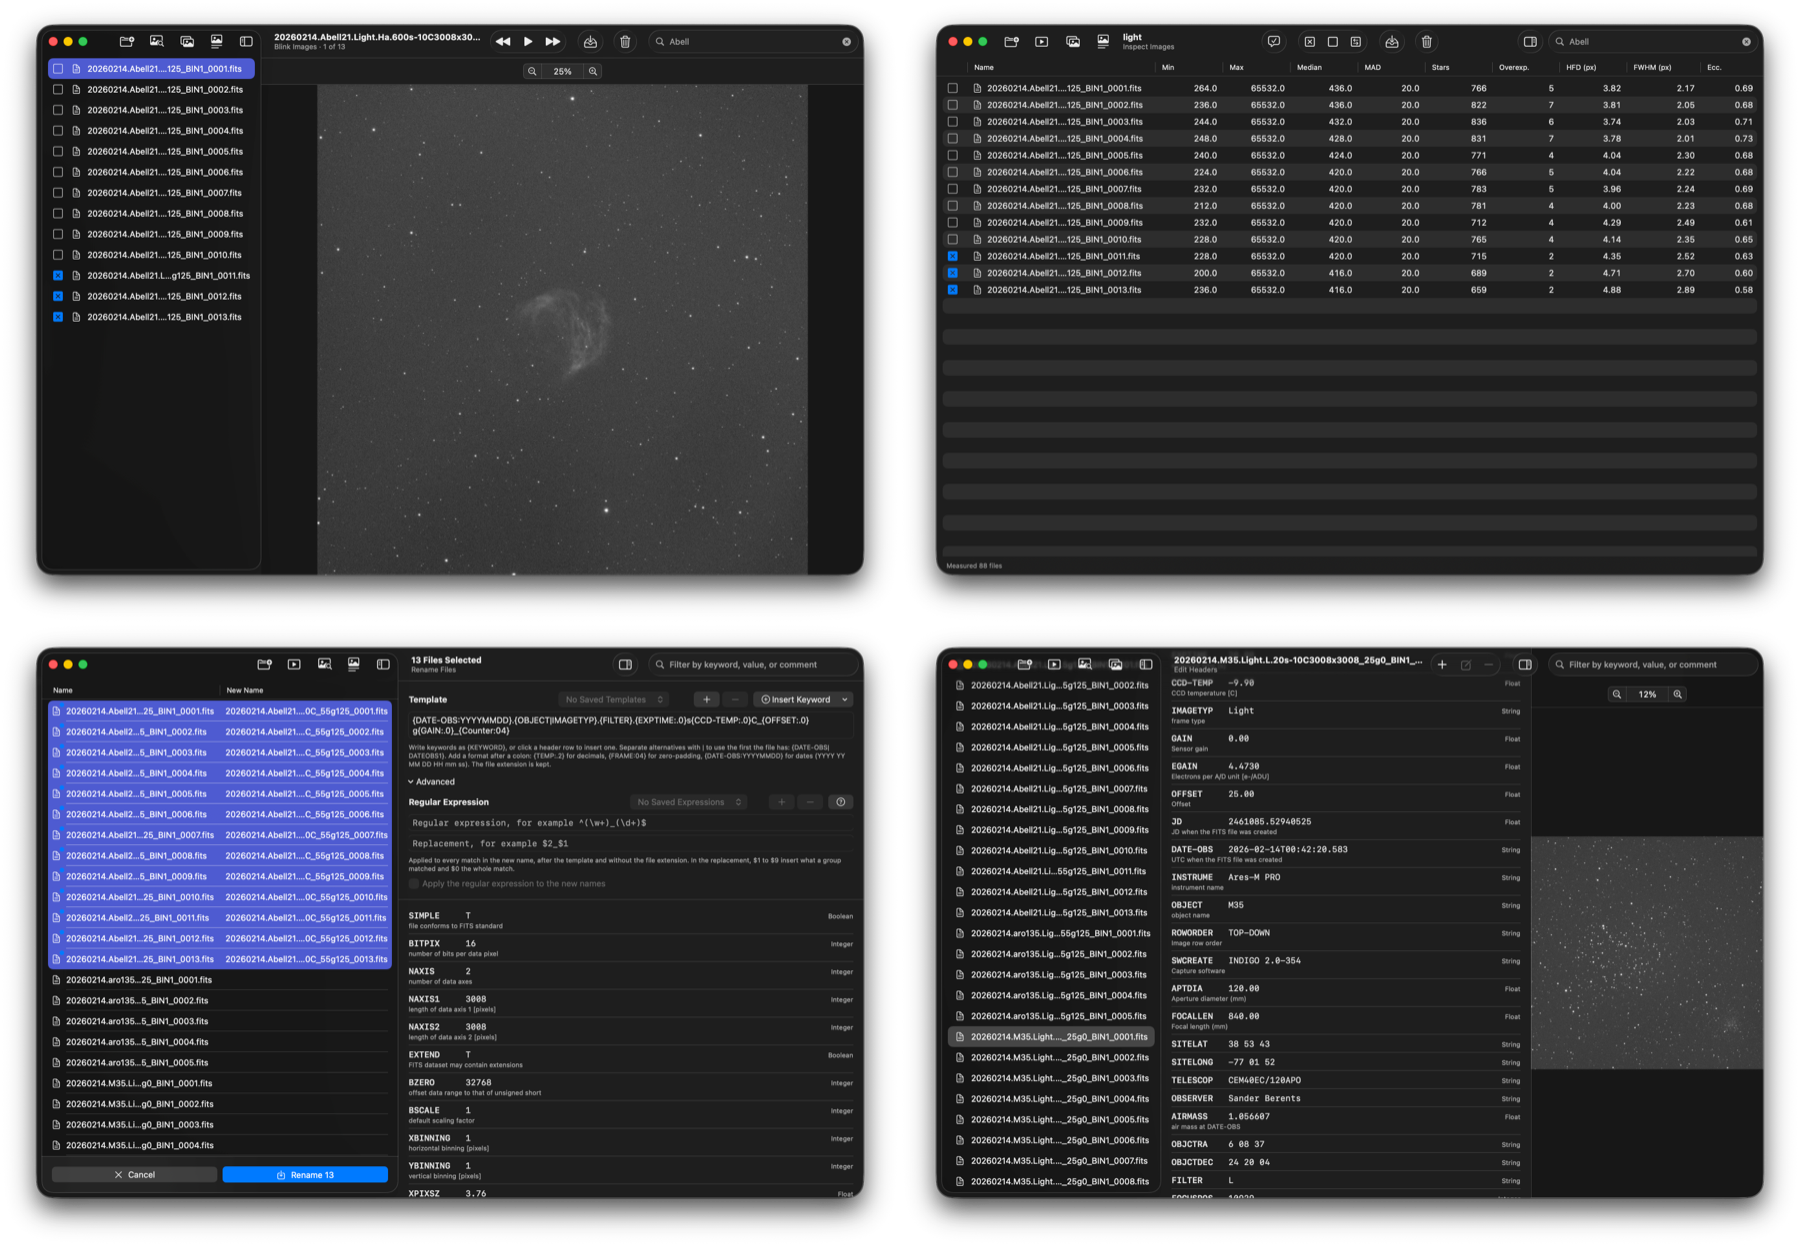This screenshot has height=1246, width=1800.
Task: Click the Blink play icon in Inspect Images toolbar
Action: 1042,42
